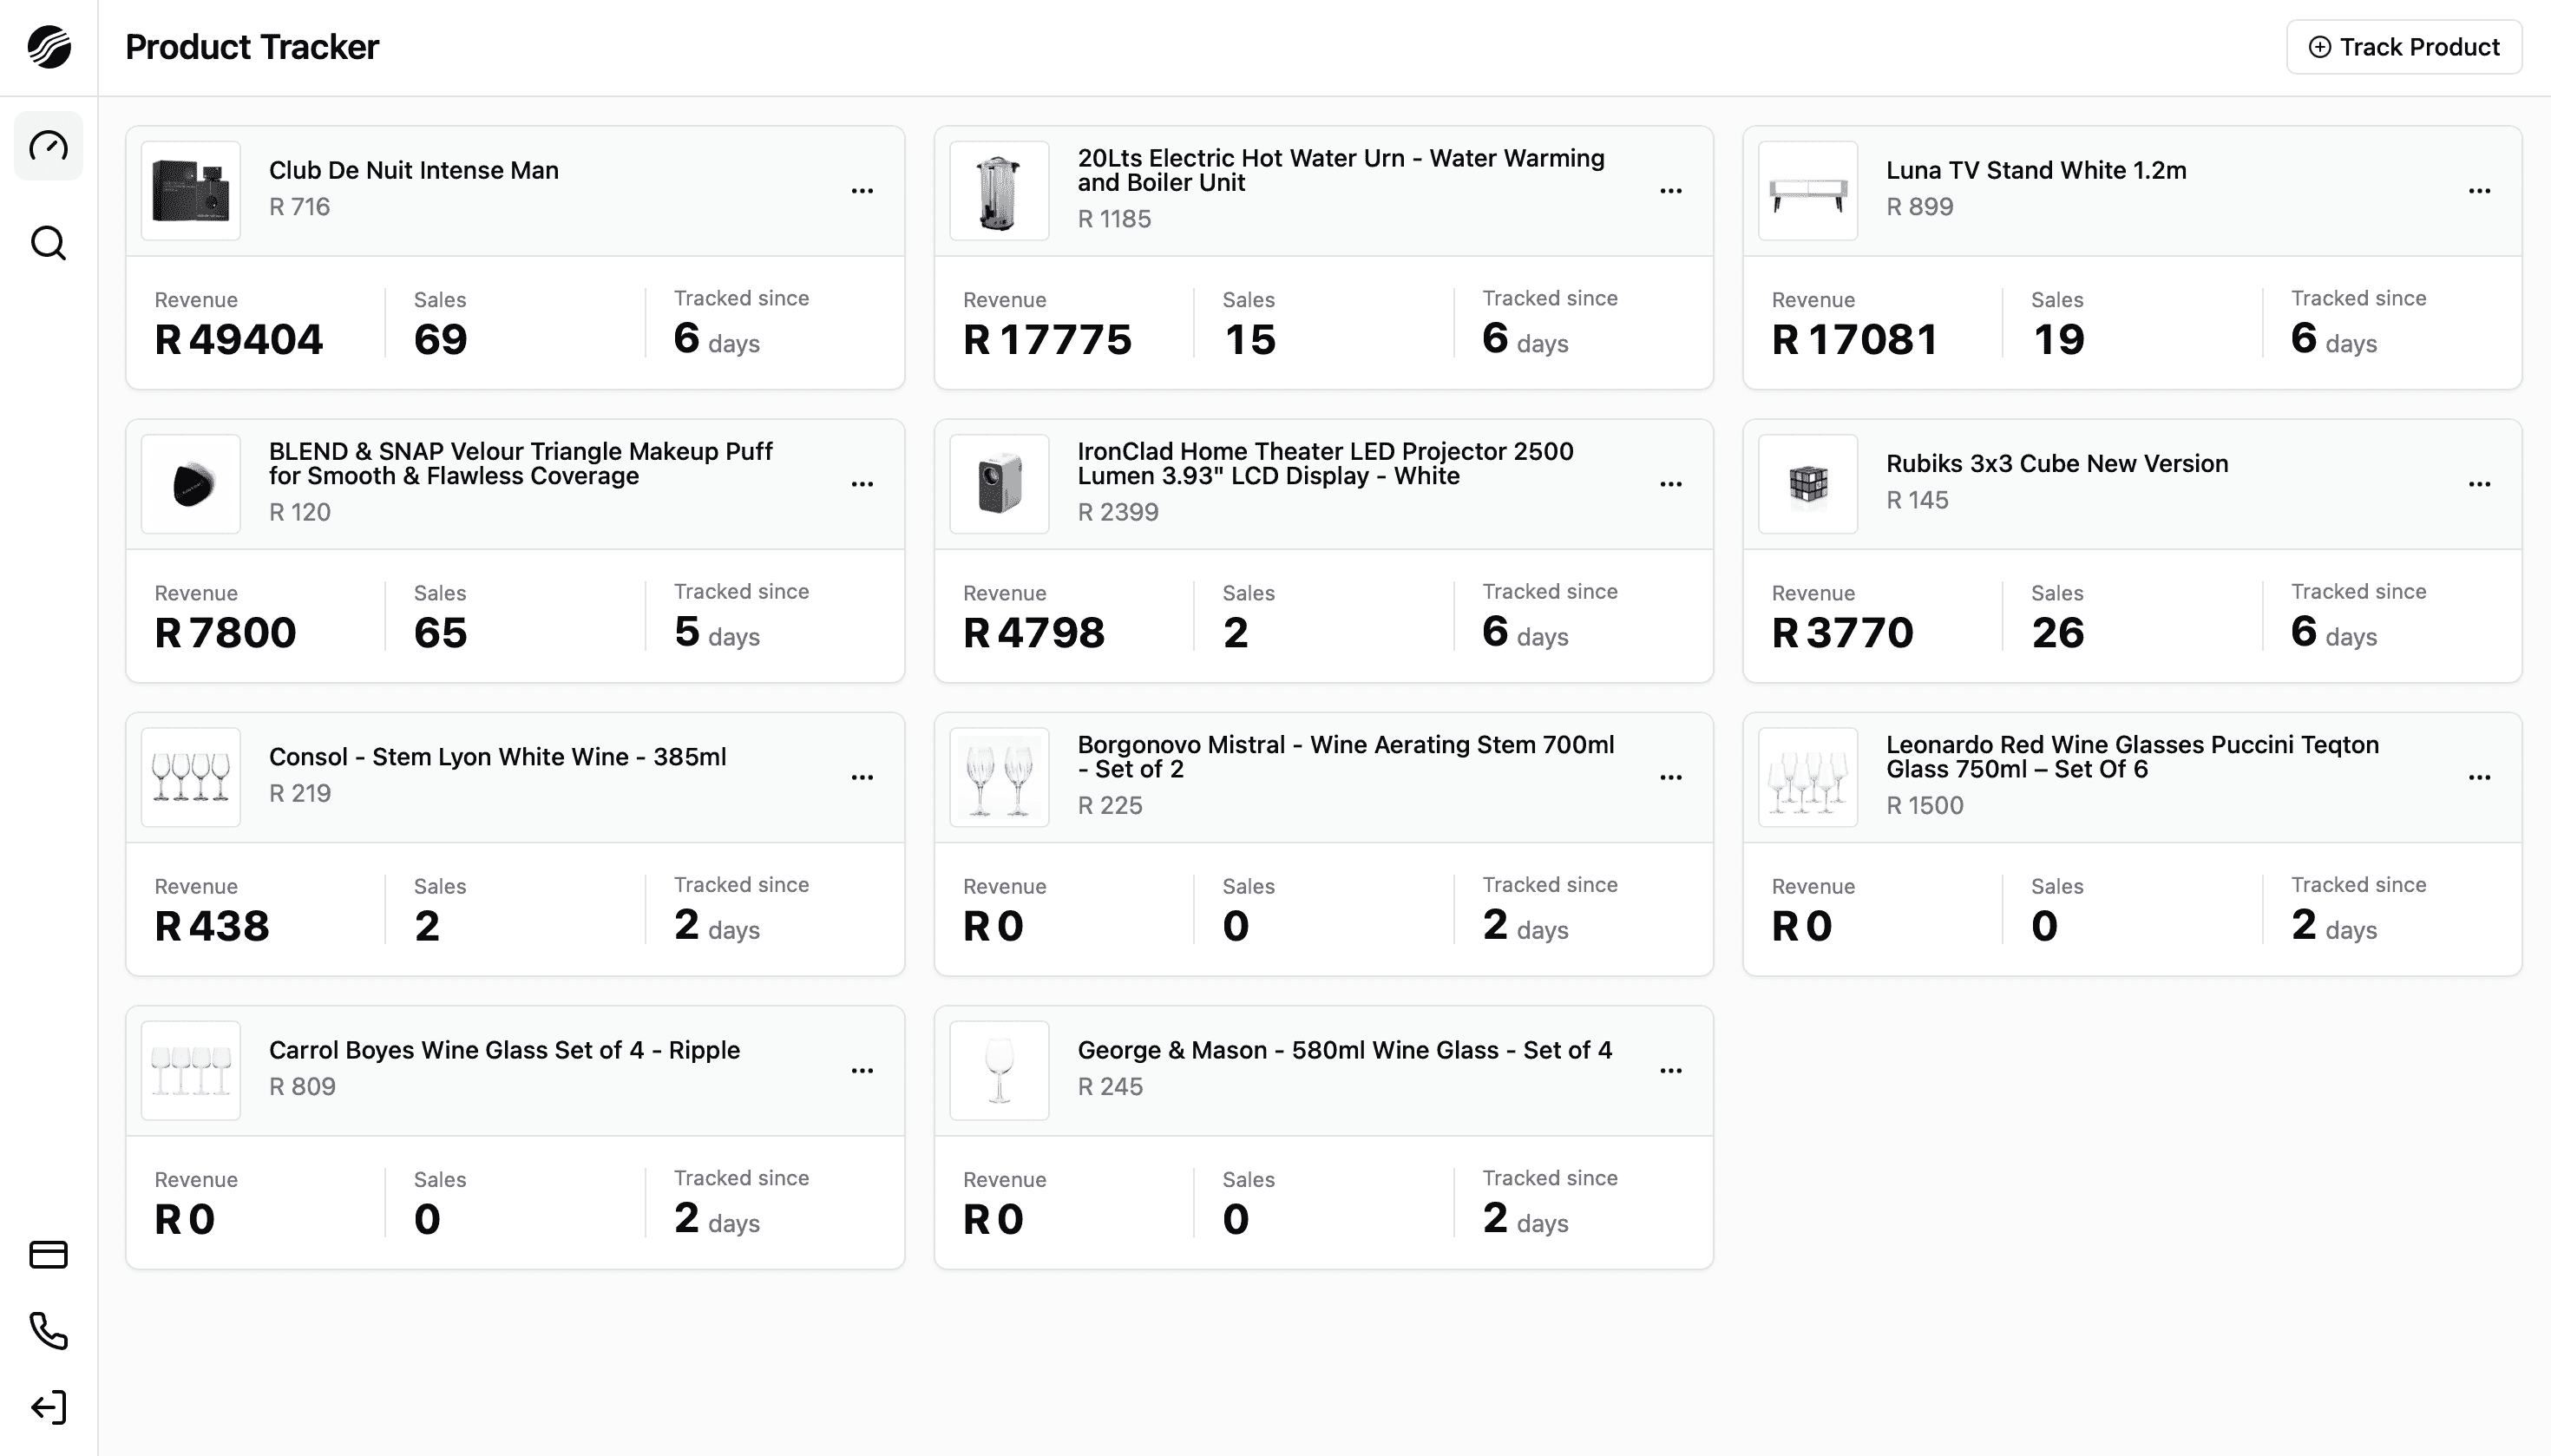Open ellipsis menu for Carrol Boyes Wine Glass Set
This screenshot has height=1456, width=2551.
click(862, 1070)
